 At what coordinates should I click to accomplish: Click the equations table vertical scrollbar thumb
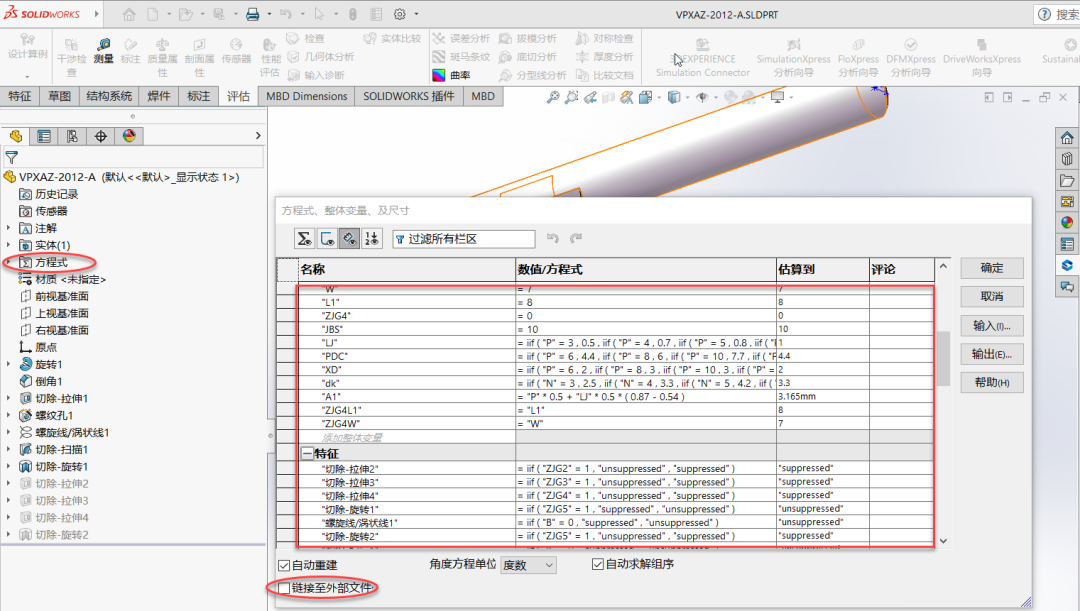click(x=943, y=358)
